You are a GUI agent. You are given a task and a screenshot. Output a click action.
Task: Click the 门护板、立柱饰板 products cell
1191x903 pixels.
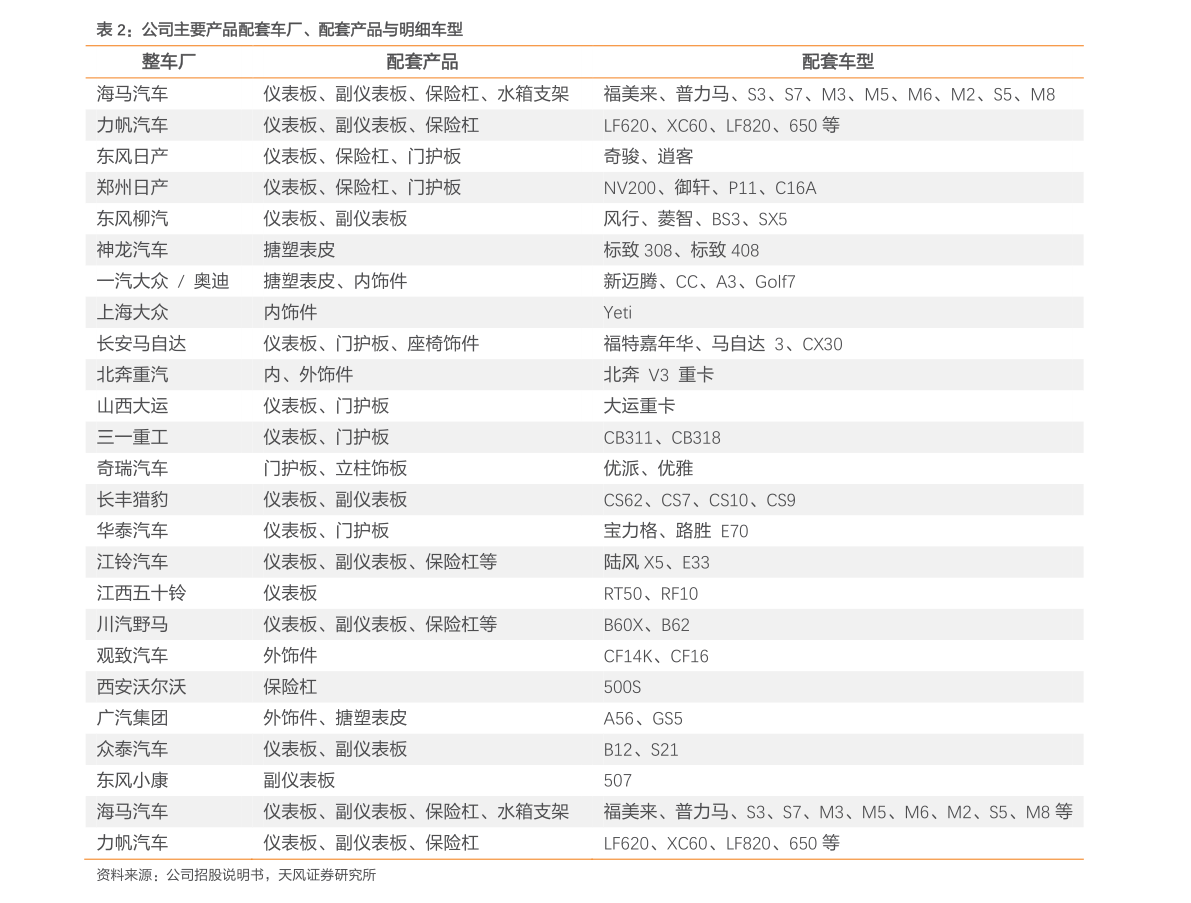335,468
